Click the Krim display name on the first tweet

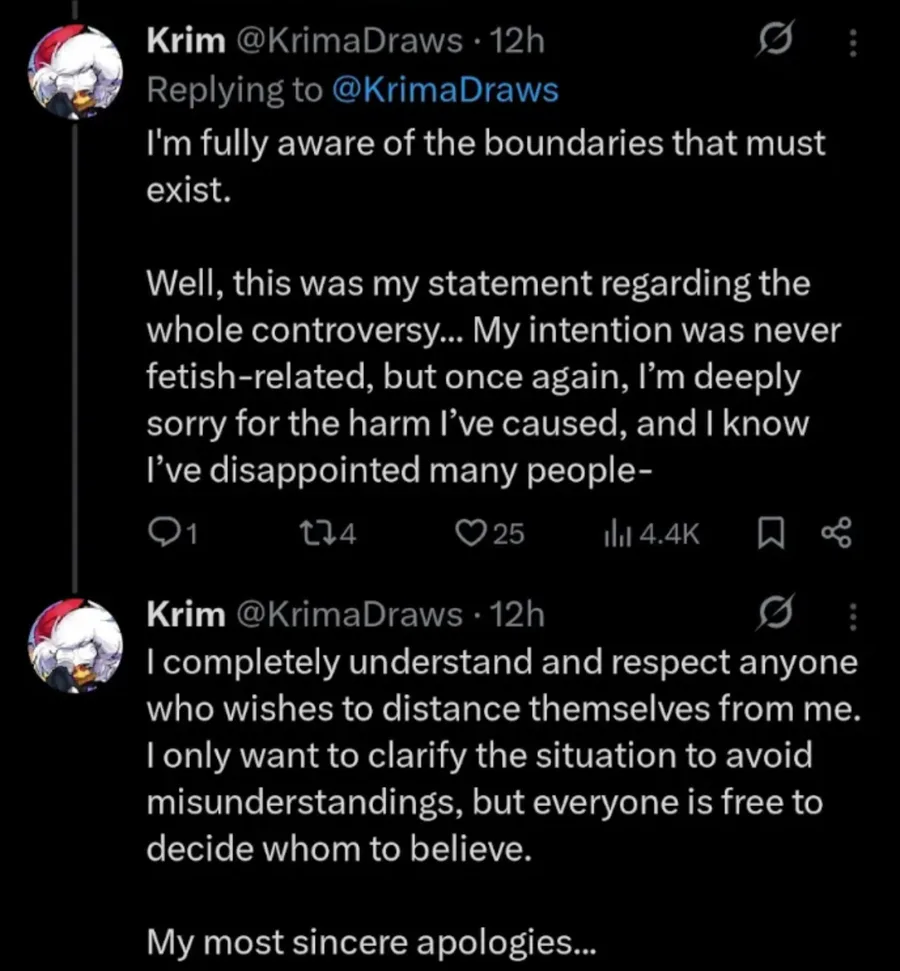185,41
